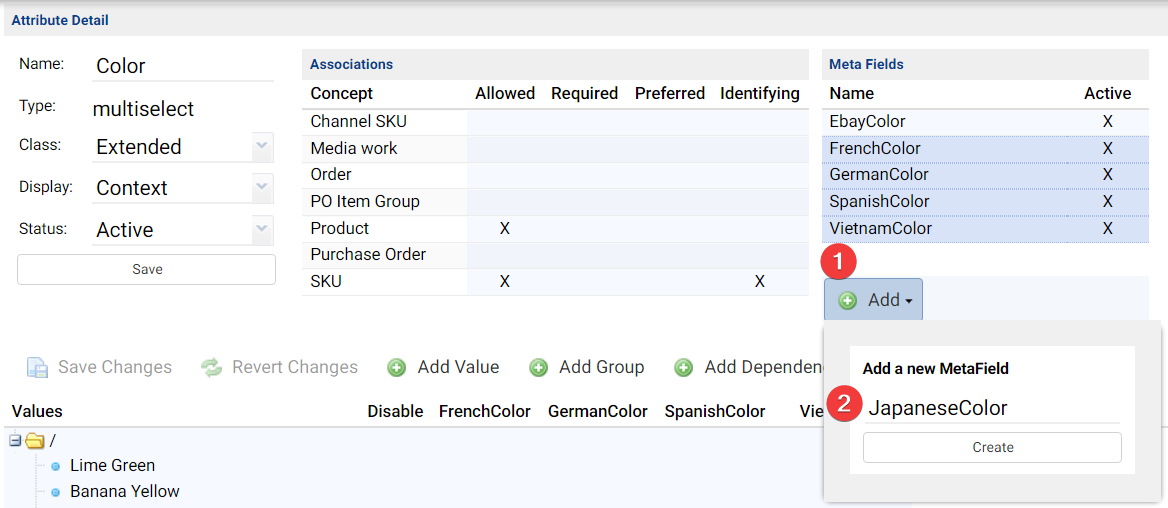Image resolution: width=1168 pixels, height=508 pixels.
Task: Click the Save button under Status
Action: [146, 269]
